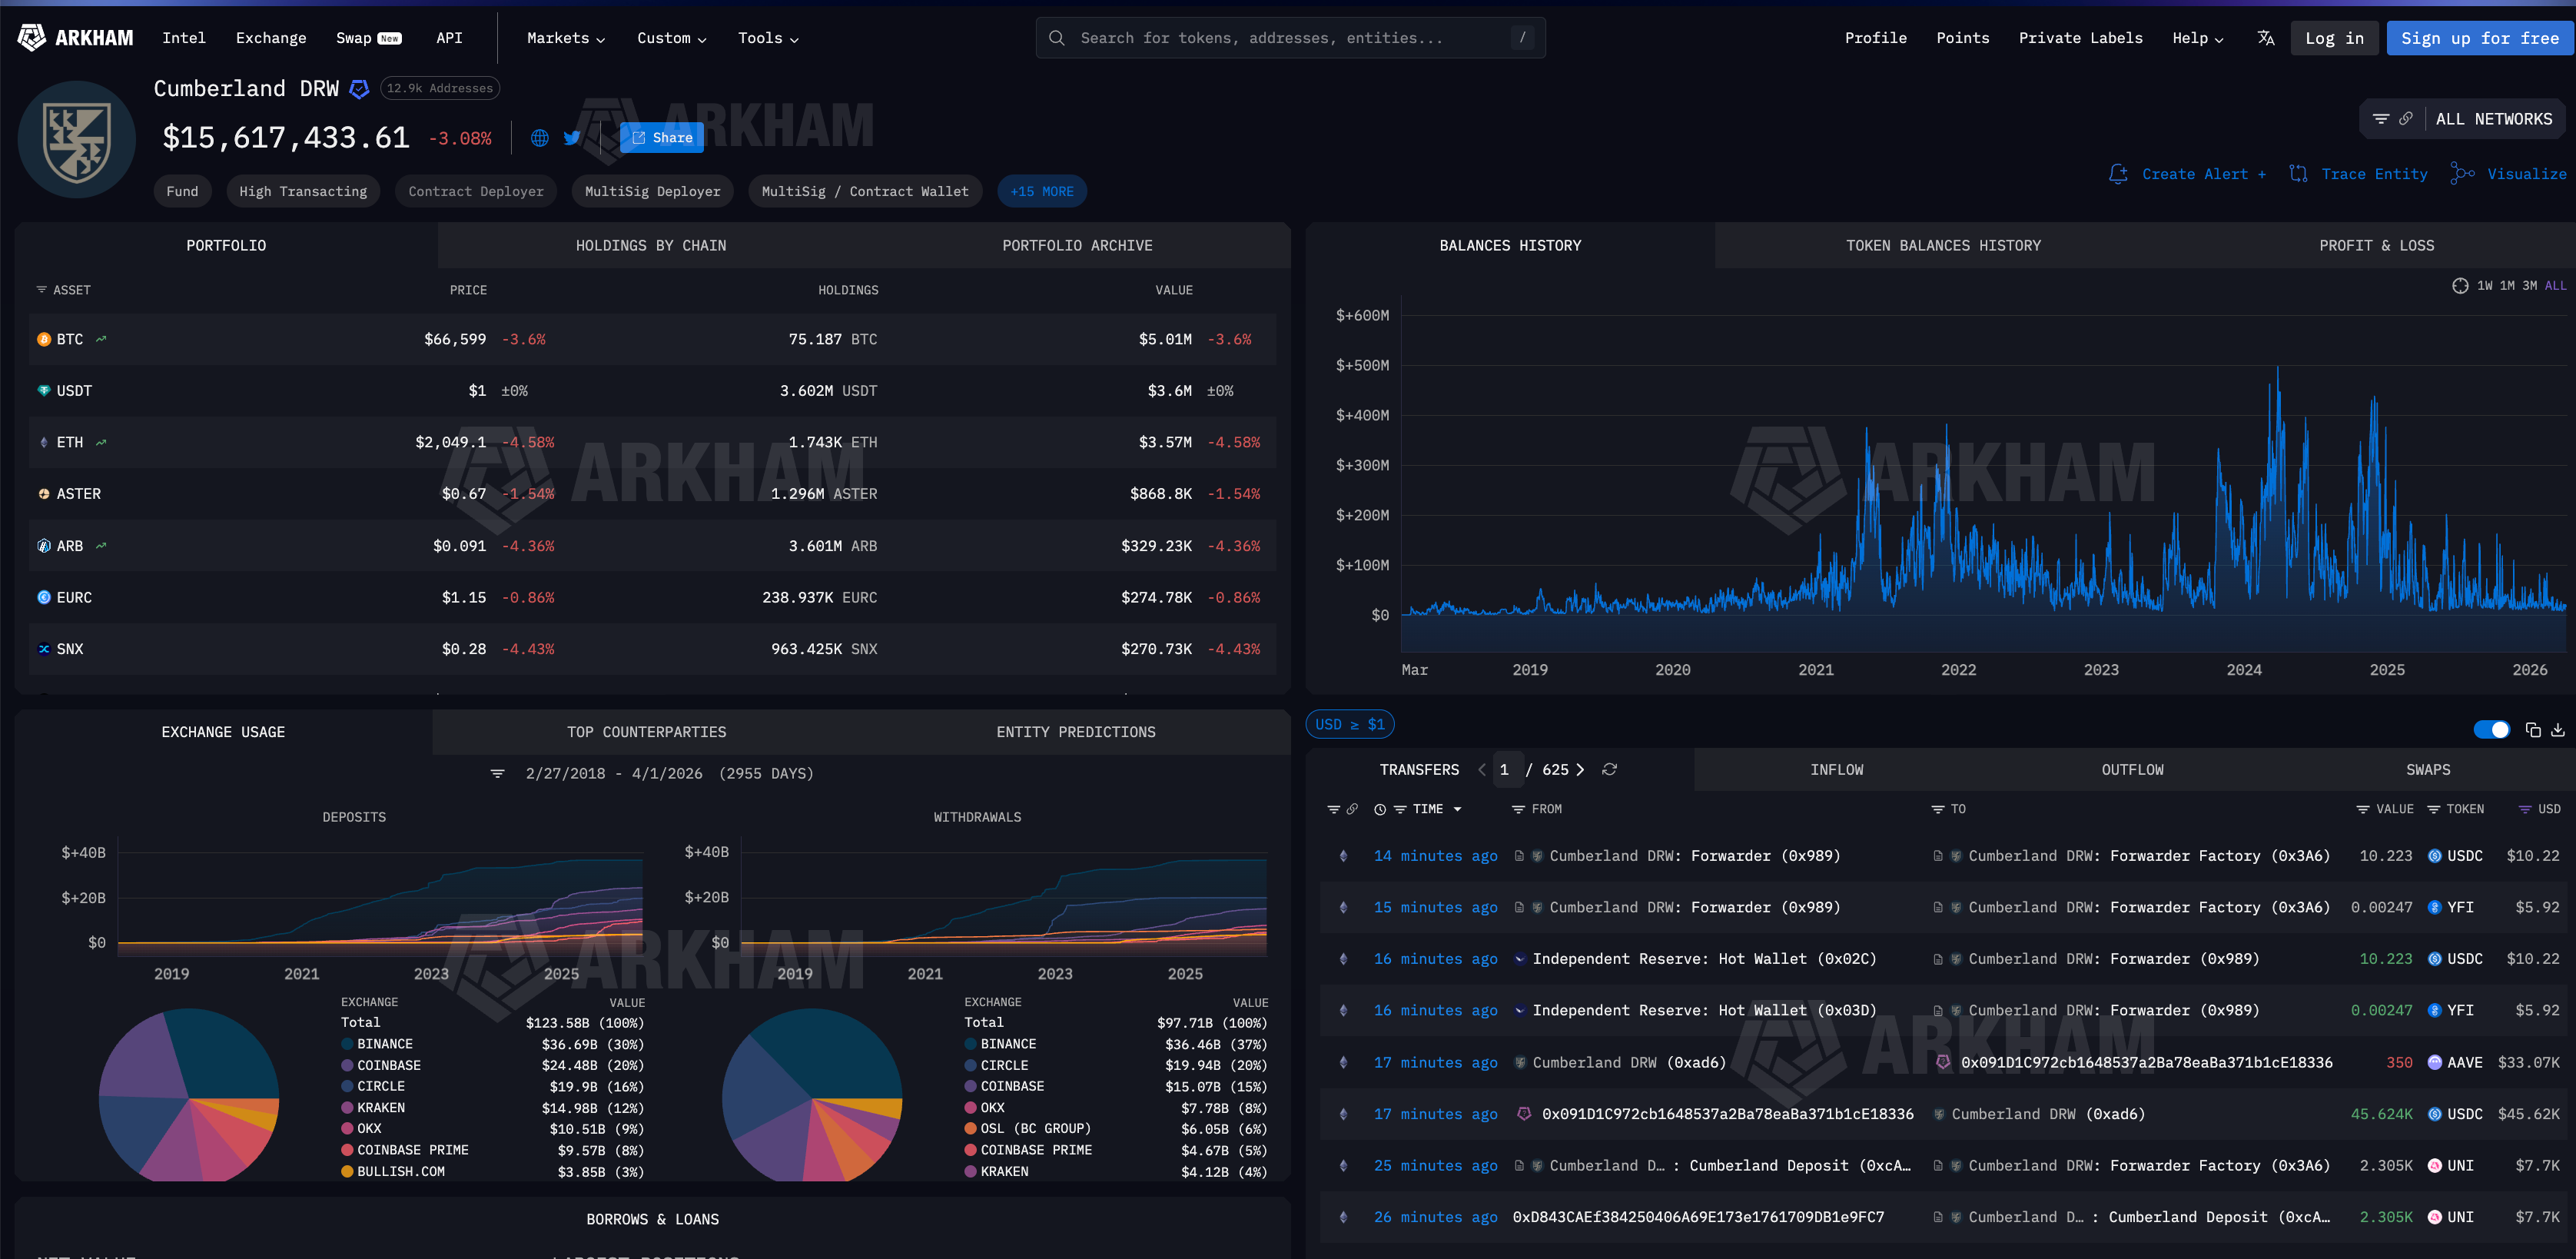Click Create Alert +
Viewport: 2576px width, 1259px height.
(x=2187, y=174)
